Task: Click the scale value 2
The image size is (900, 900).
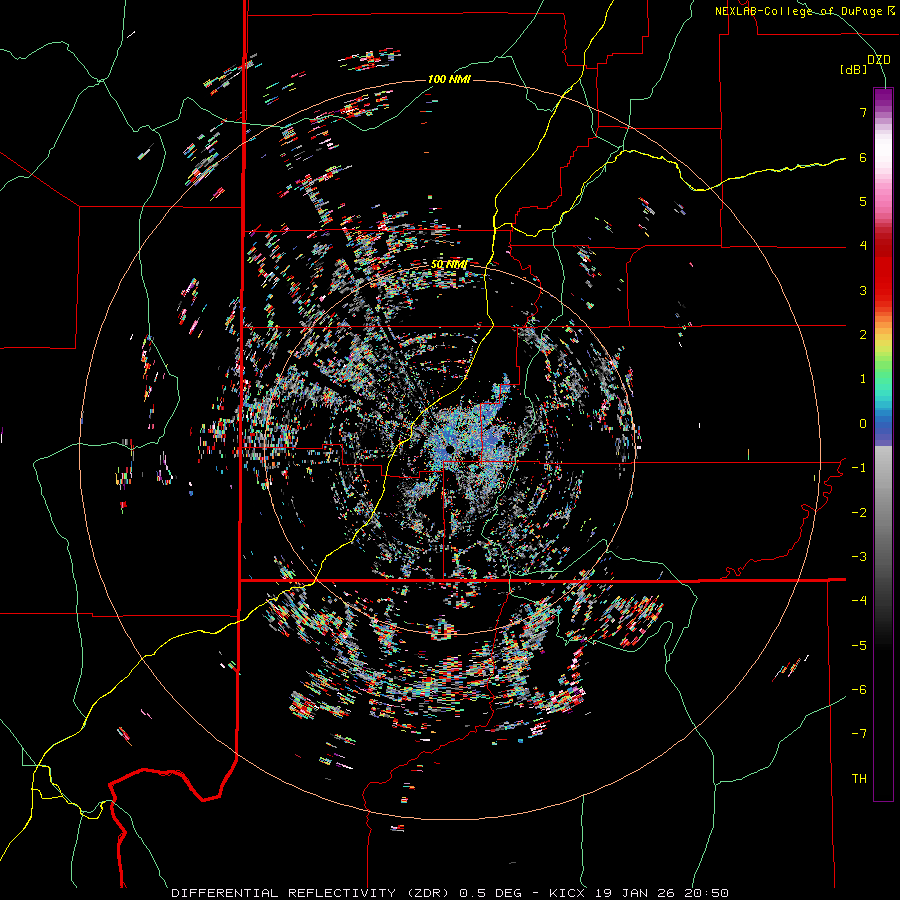Action: coord(863,335)
